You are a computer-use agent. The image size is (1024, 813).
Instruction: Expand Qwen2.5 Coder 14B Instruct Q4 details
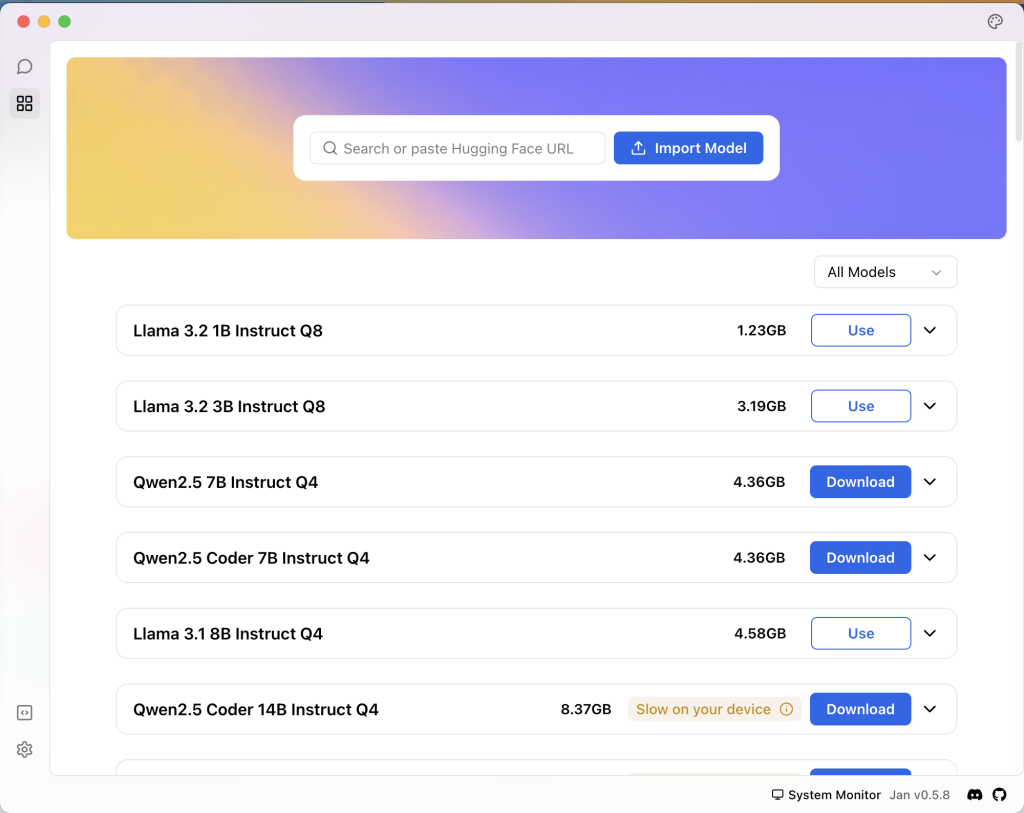[930, 709]
